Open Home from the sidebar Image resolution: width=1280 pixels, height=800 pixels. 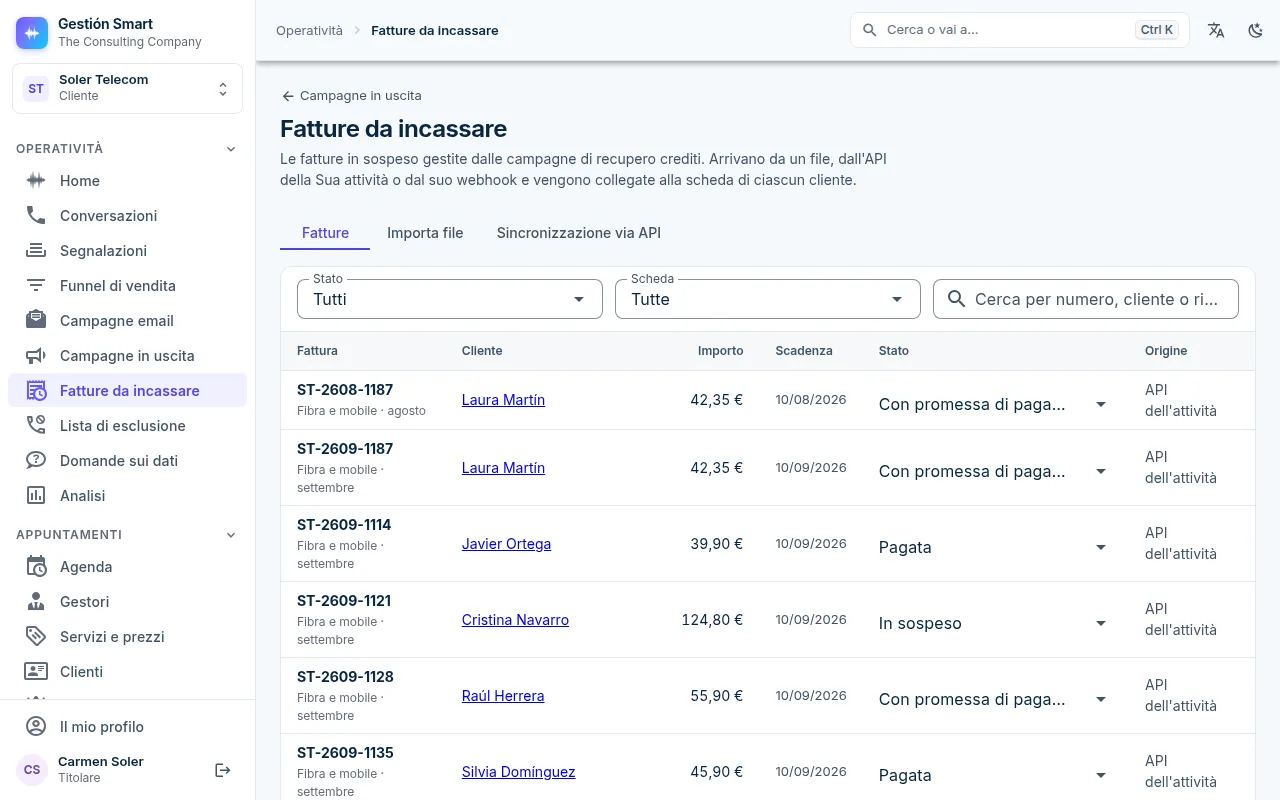point(127,181)
